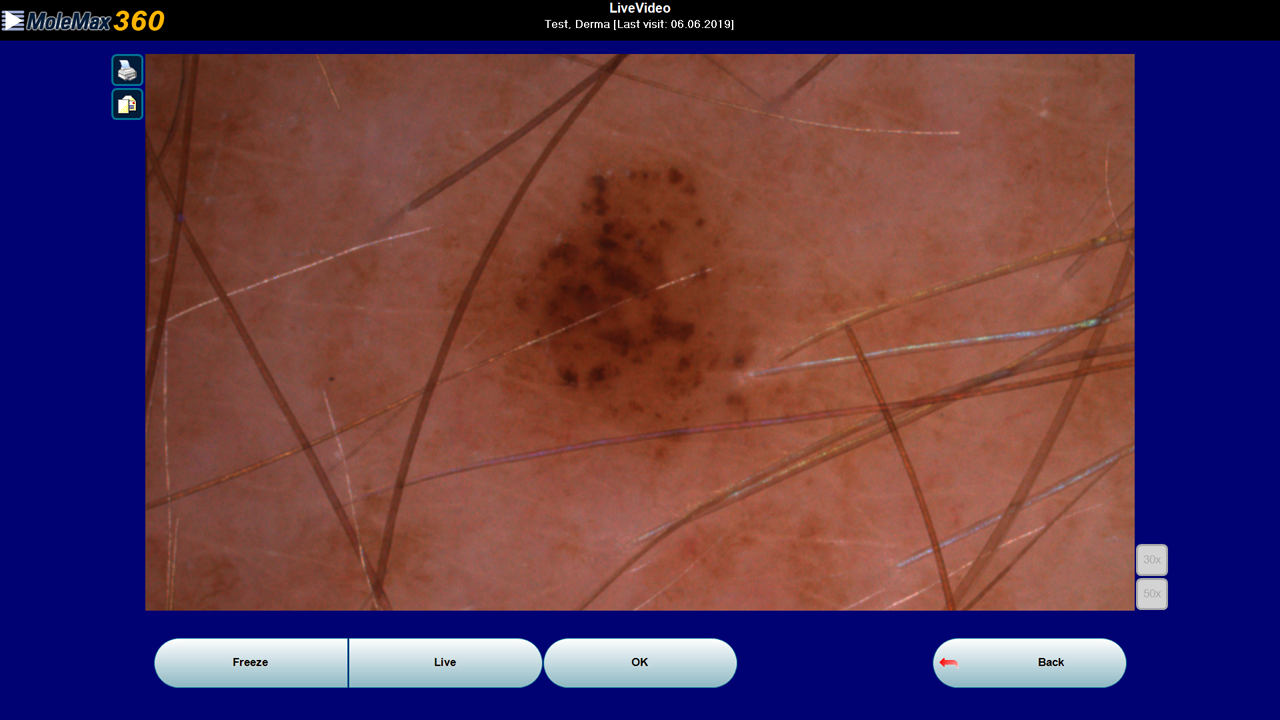Select the 50x magnification button
This screenshot has height=720, width=1280.
[1152, 594]
